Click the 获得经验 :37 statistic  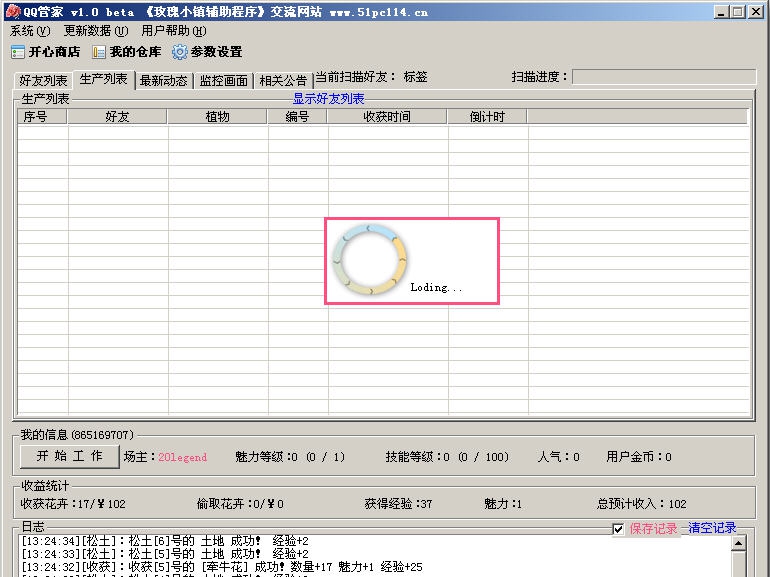pyautogui.click(x=398, y=504)
